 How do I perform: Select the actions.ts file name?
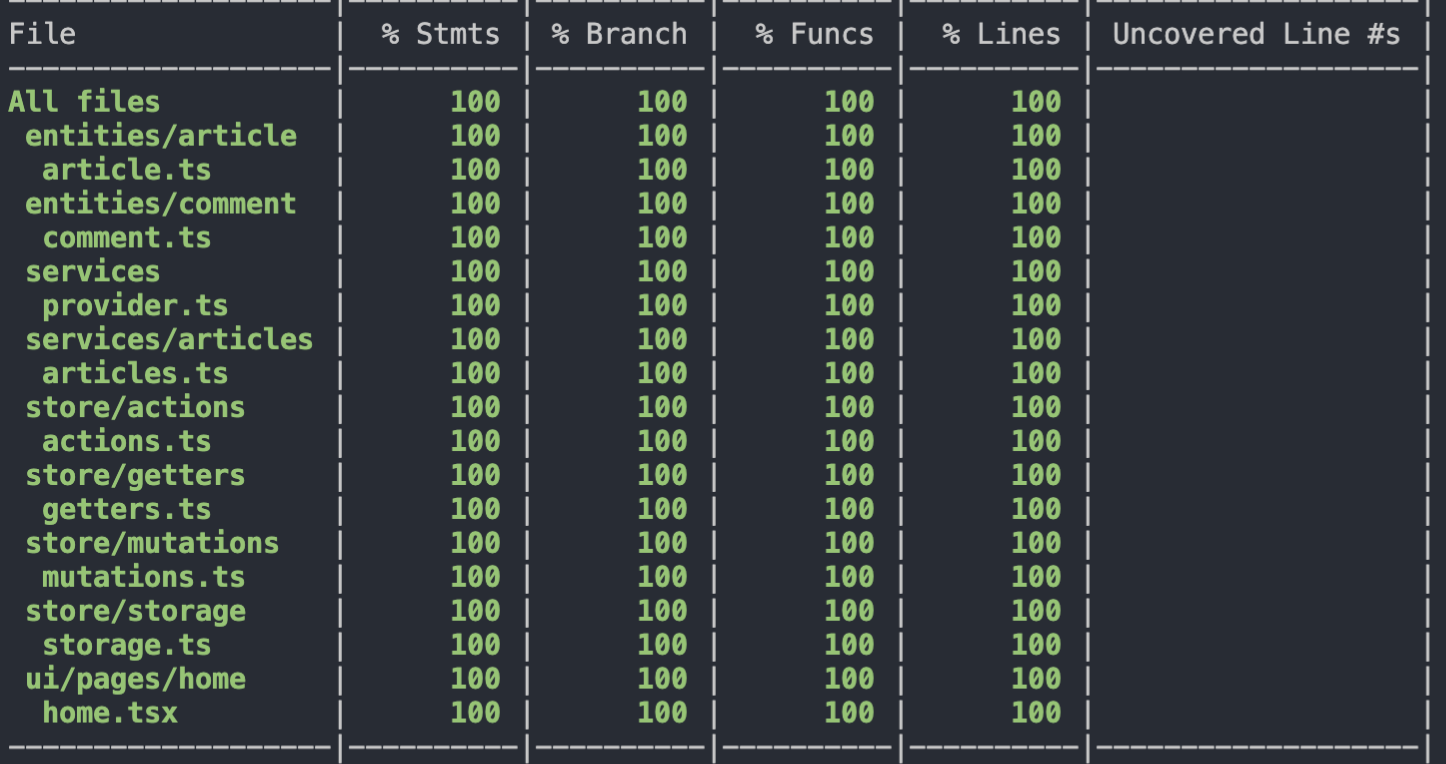tap(125, 441)
